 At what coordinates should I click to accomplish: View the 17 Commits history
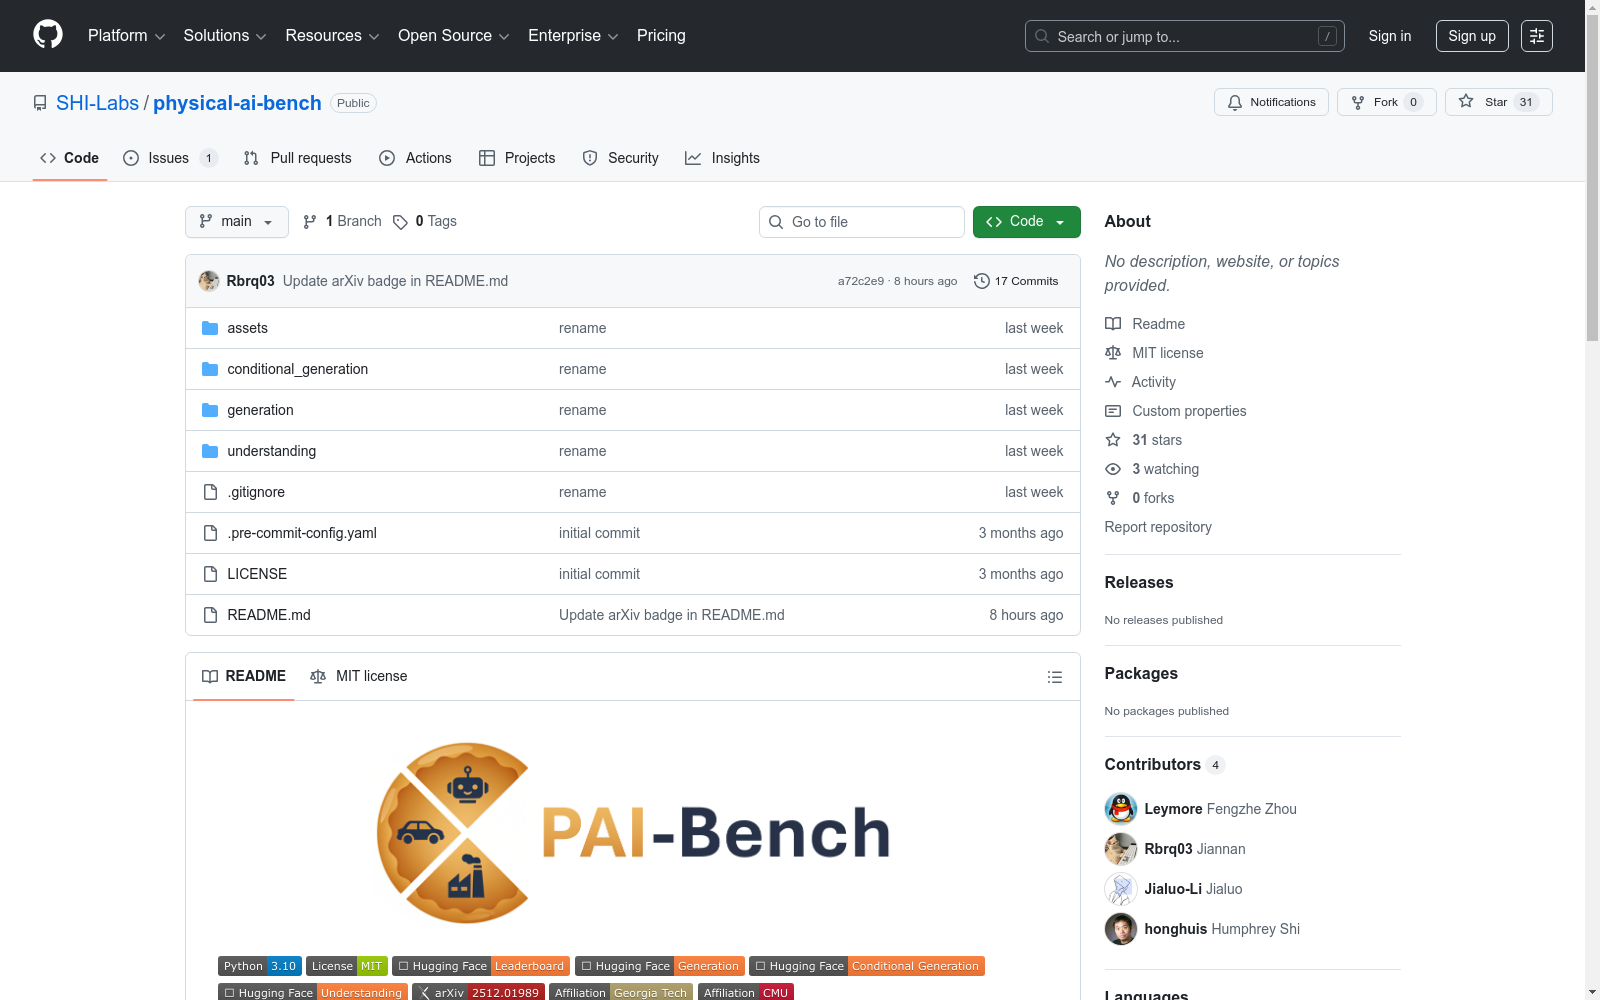pyautogui.click(x=1016, y=281)
